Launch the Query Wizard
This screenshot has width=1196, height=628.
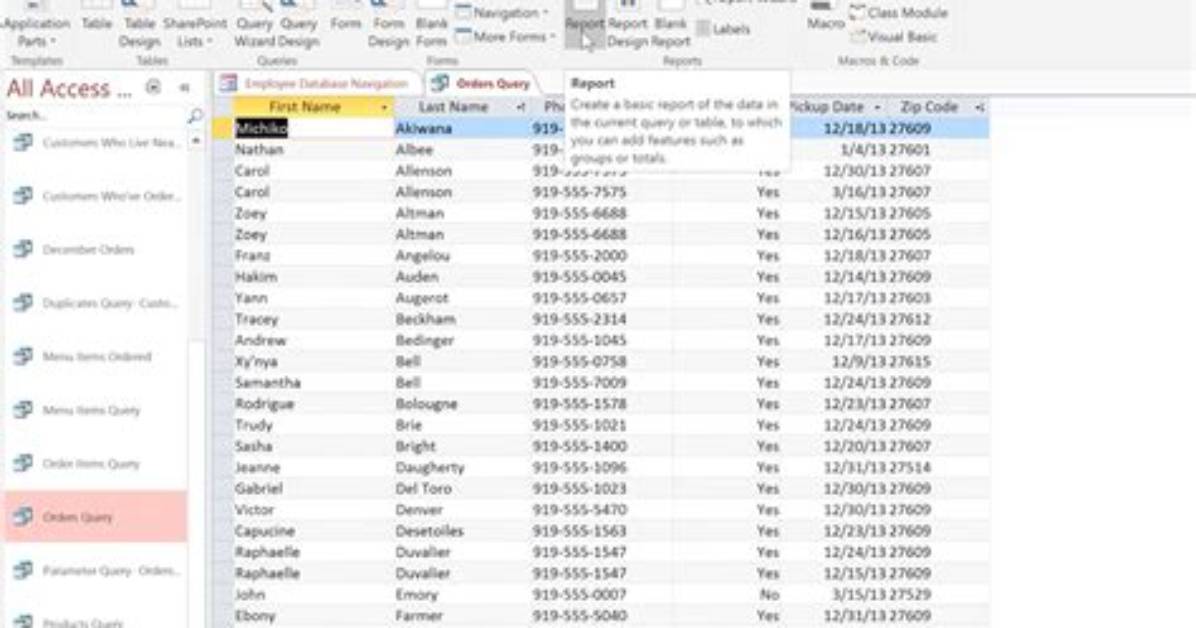tap(254, 24)
